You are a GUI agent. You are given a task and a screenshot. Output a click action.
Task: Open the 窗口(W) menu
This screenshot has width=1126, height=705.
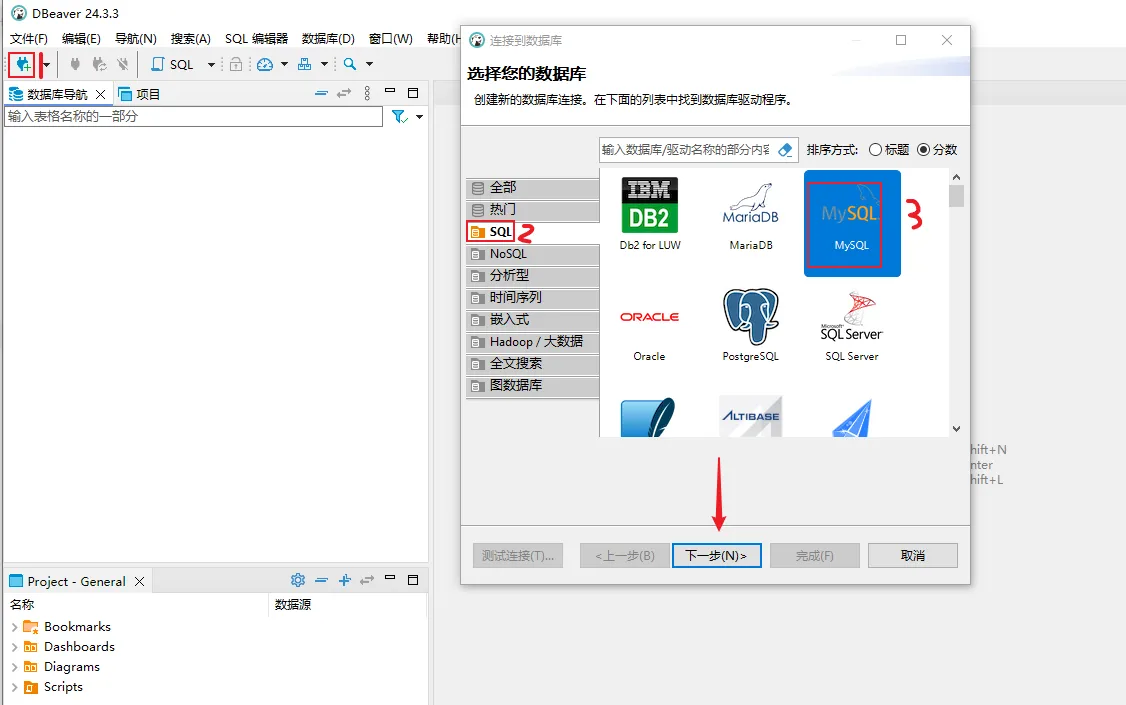pos(391,39)
